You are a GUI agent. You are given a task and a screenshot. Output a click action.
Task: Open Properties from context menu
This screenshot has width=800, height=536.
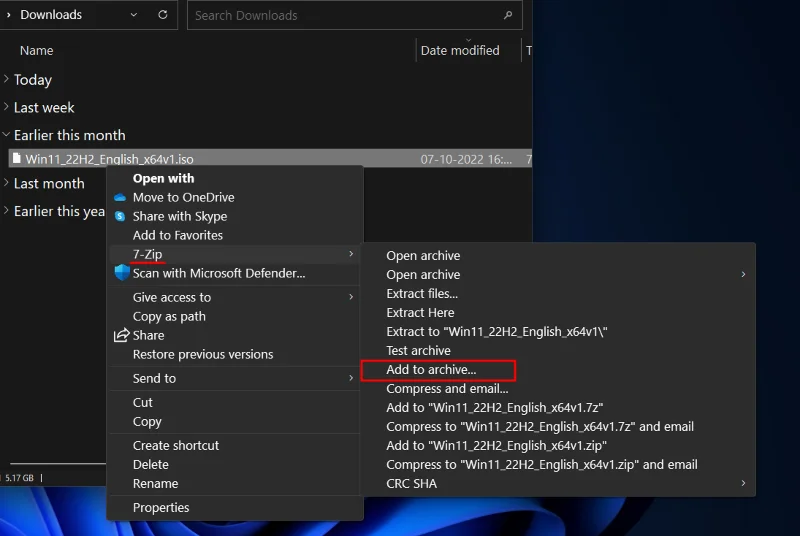coord(161,507)
